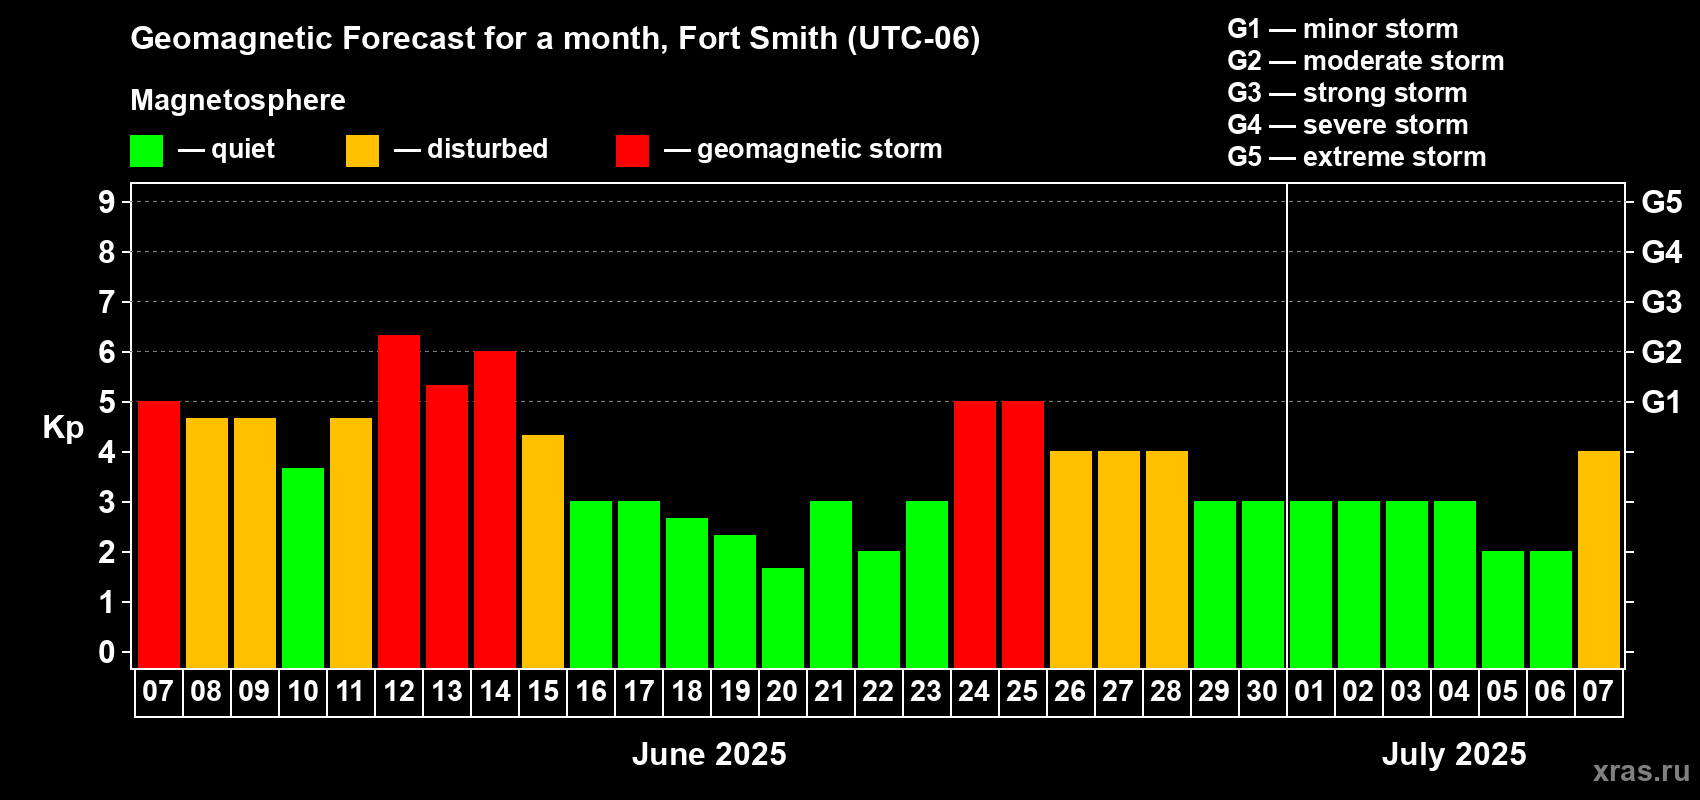The image size is (1700, 800).
Task: Click the G1 label on right axis
Action: pos(1662,402)
